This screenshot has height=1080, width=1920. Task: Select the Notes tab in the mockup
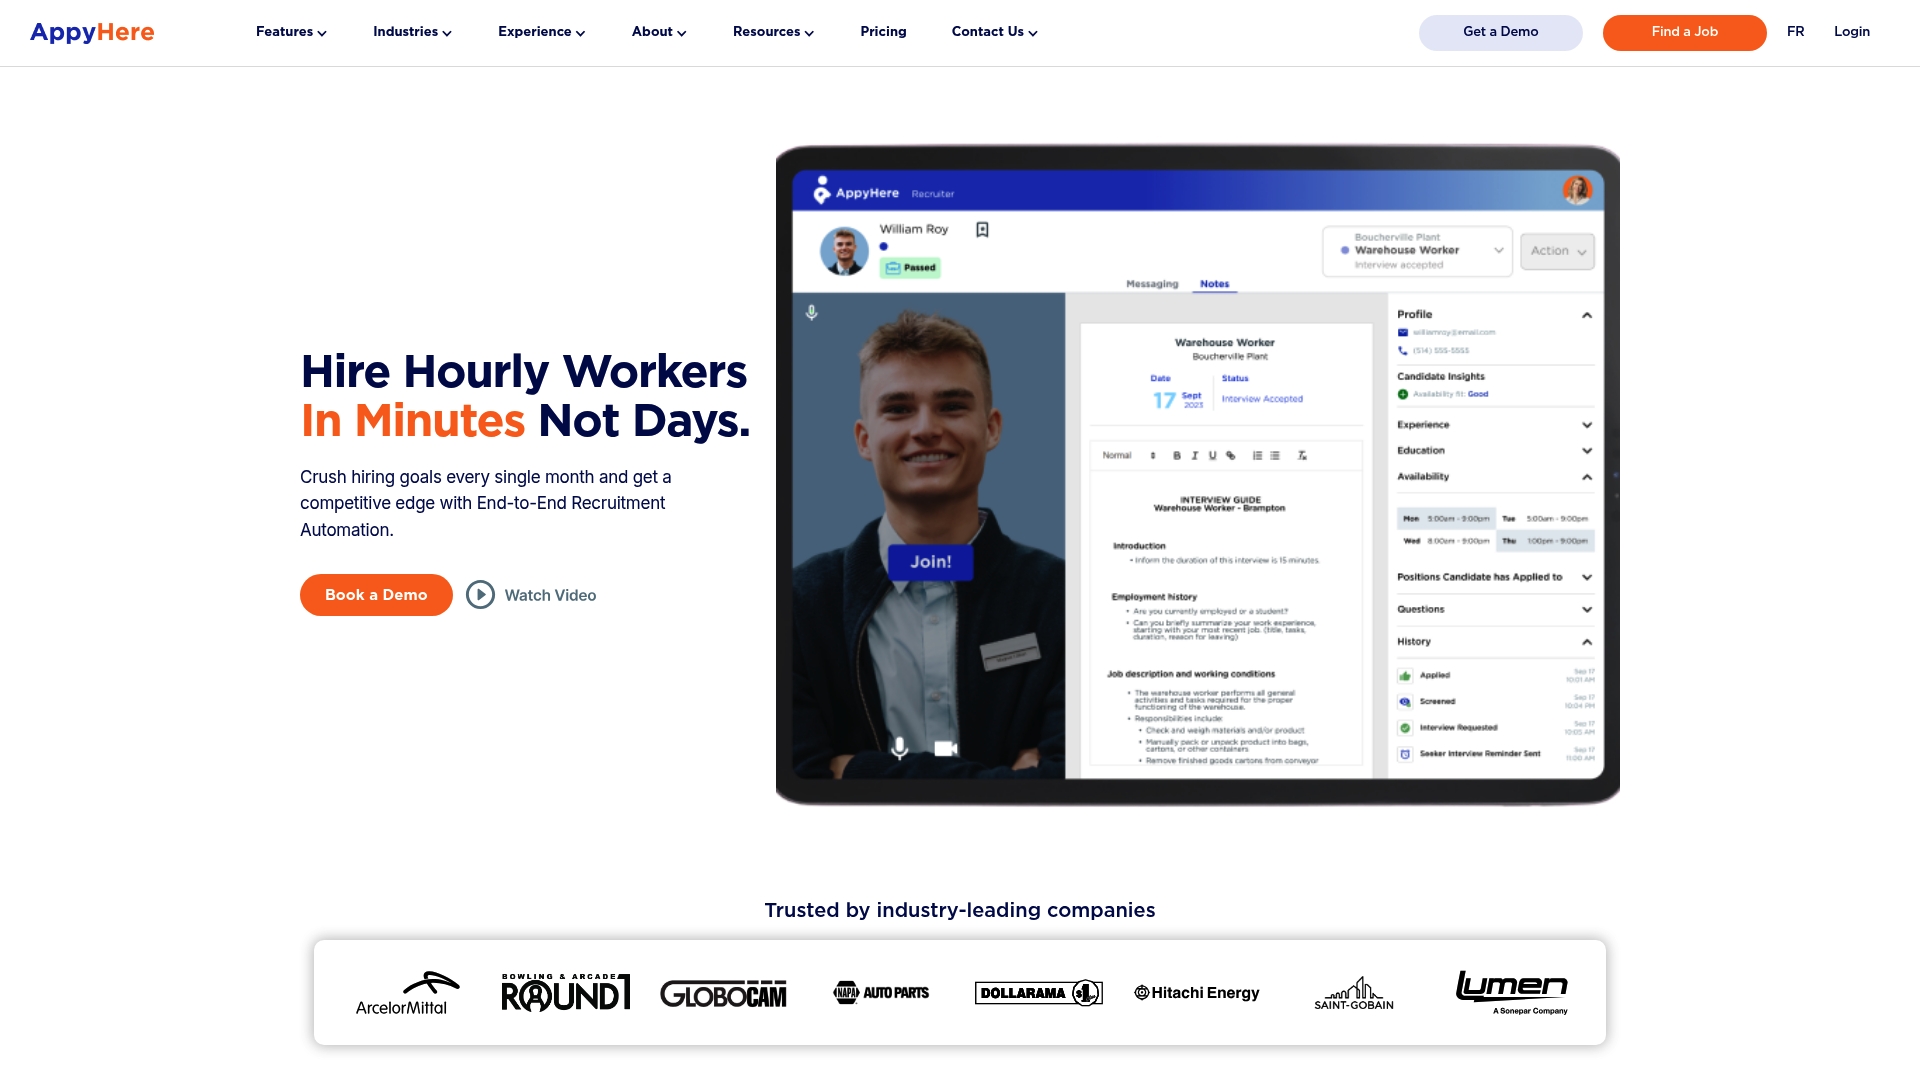1214,284
